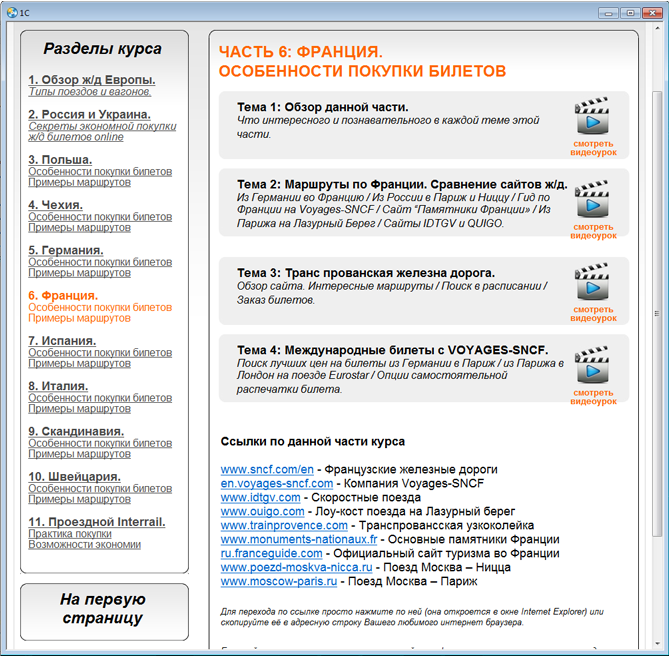
Task: Open section 10. Швейцария
Action: click(x=74, y=476)
